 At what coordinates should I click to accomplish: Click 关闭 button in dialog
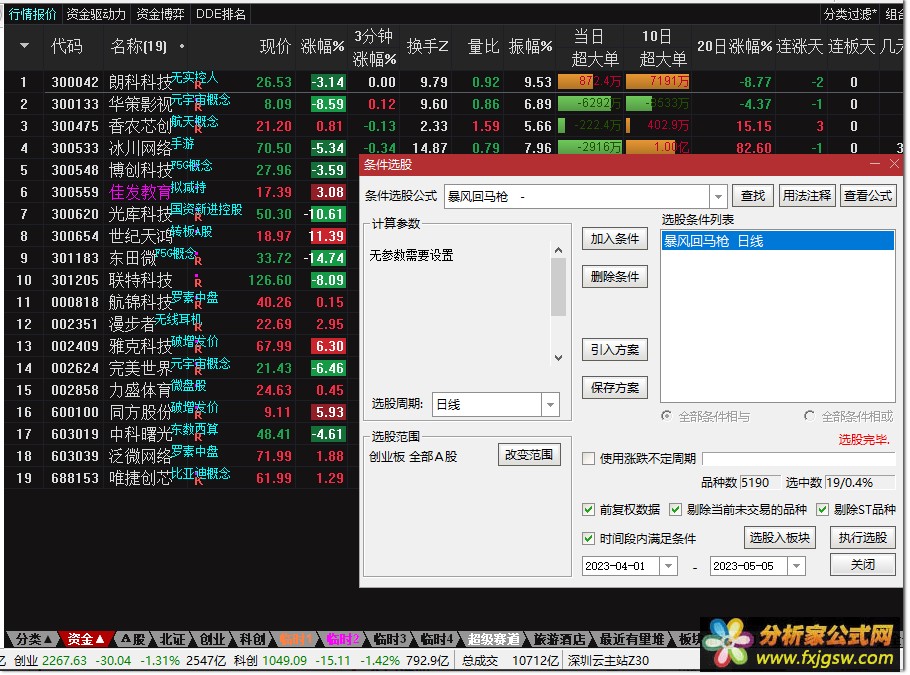click(862, 564)
